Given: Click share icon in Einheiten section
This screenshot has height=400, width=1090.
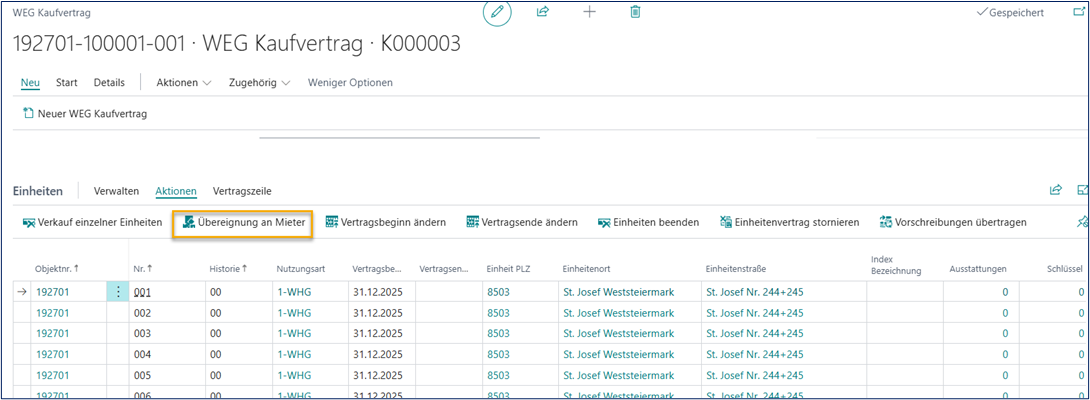Looking at the screenshot, I should pyautogui.click(x=1055, y=190).
